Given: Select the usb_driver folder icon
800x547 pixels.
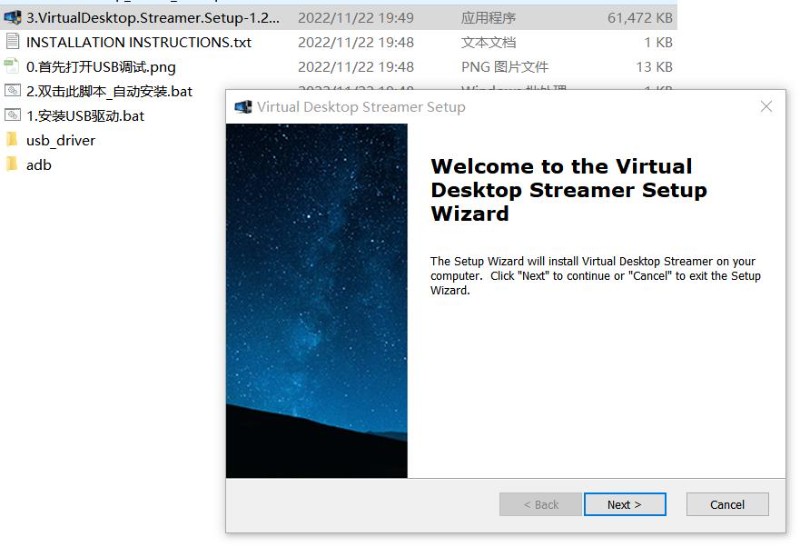Looking at the screenshot, I should point(11,139).
